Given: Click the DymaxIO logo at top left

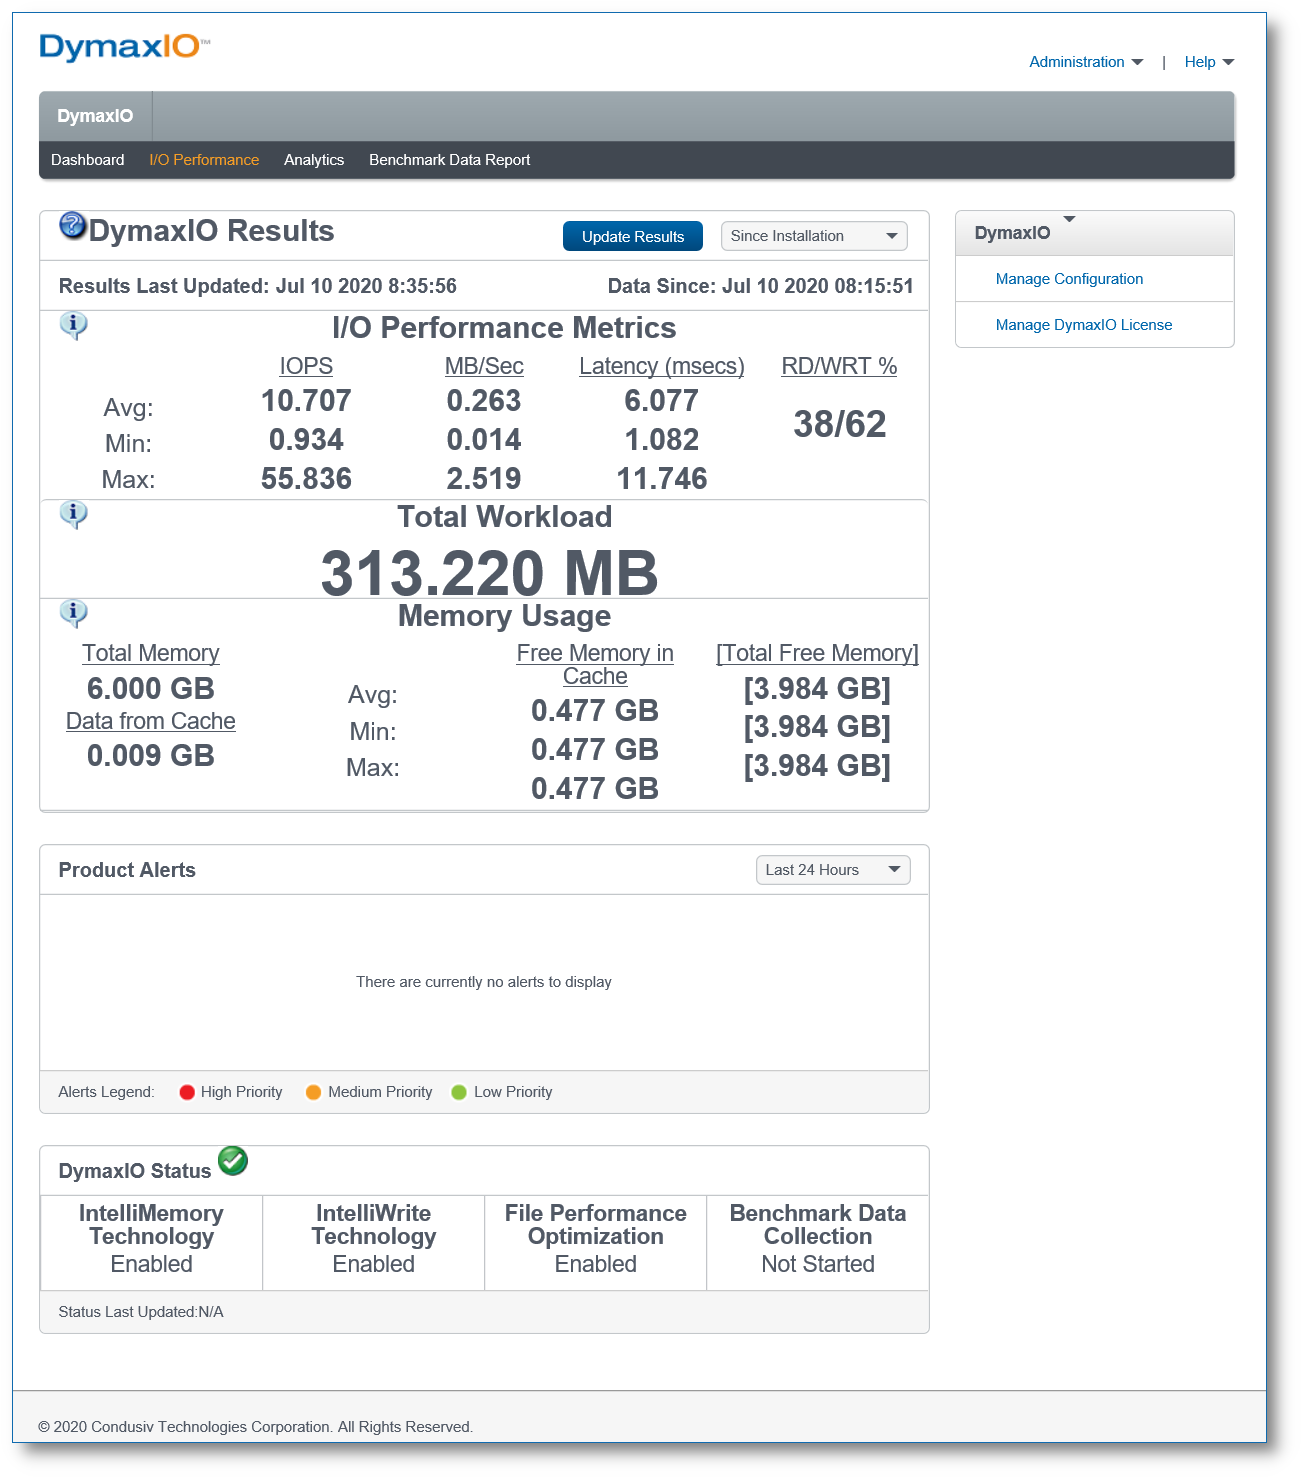Looking at the screenshot, I should 125,47.
